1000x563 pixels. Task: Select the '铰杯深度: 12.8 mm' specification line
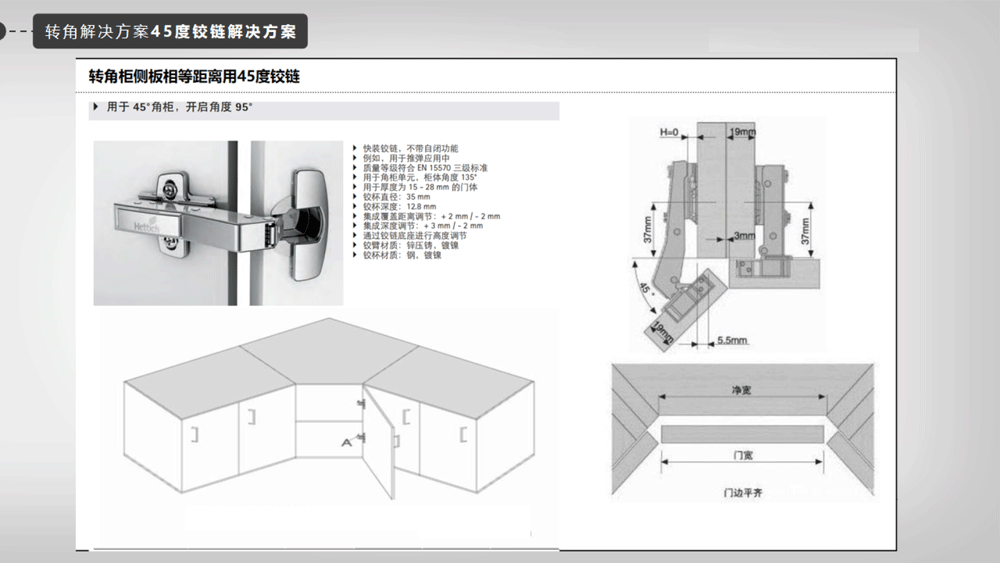[397, 206]
